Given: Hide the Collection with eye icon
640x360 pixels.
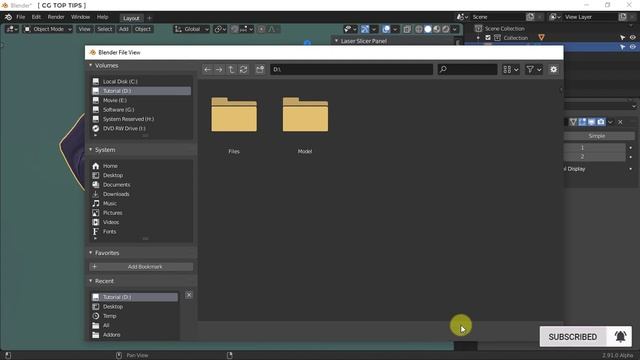Looking at the screenshot, I should (x=633, y=38).
